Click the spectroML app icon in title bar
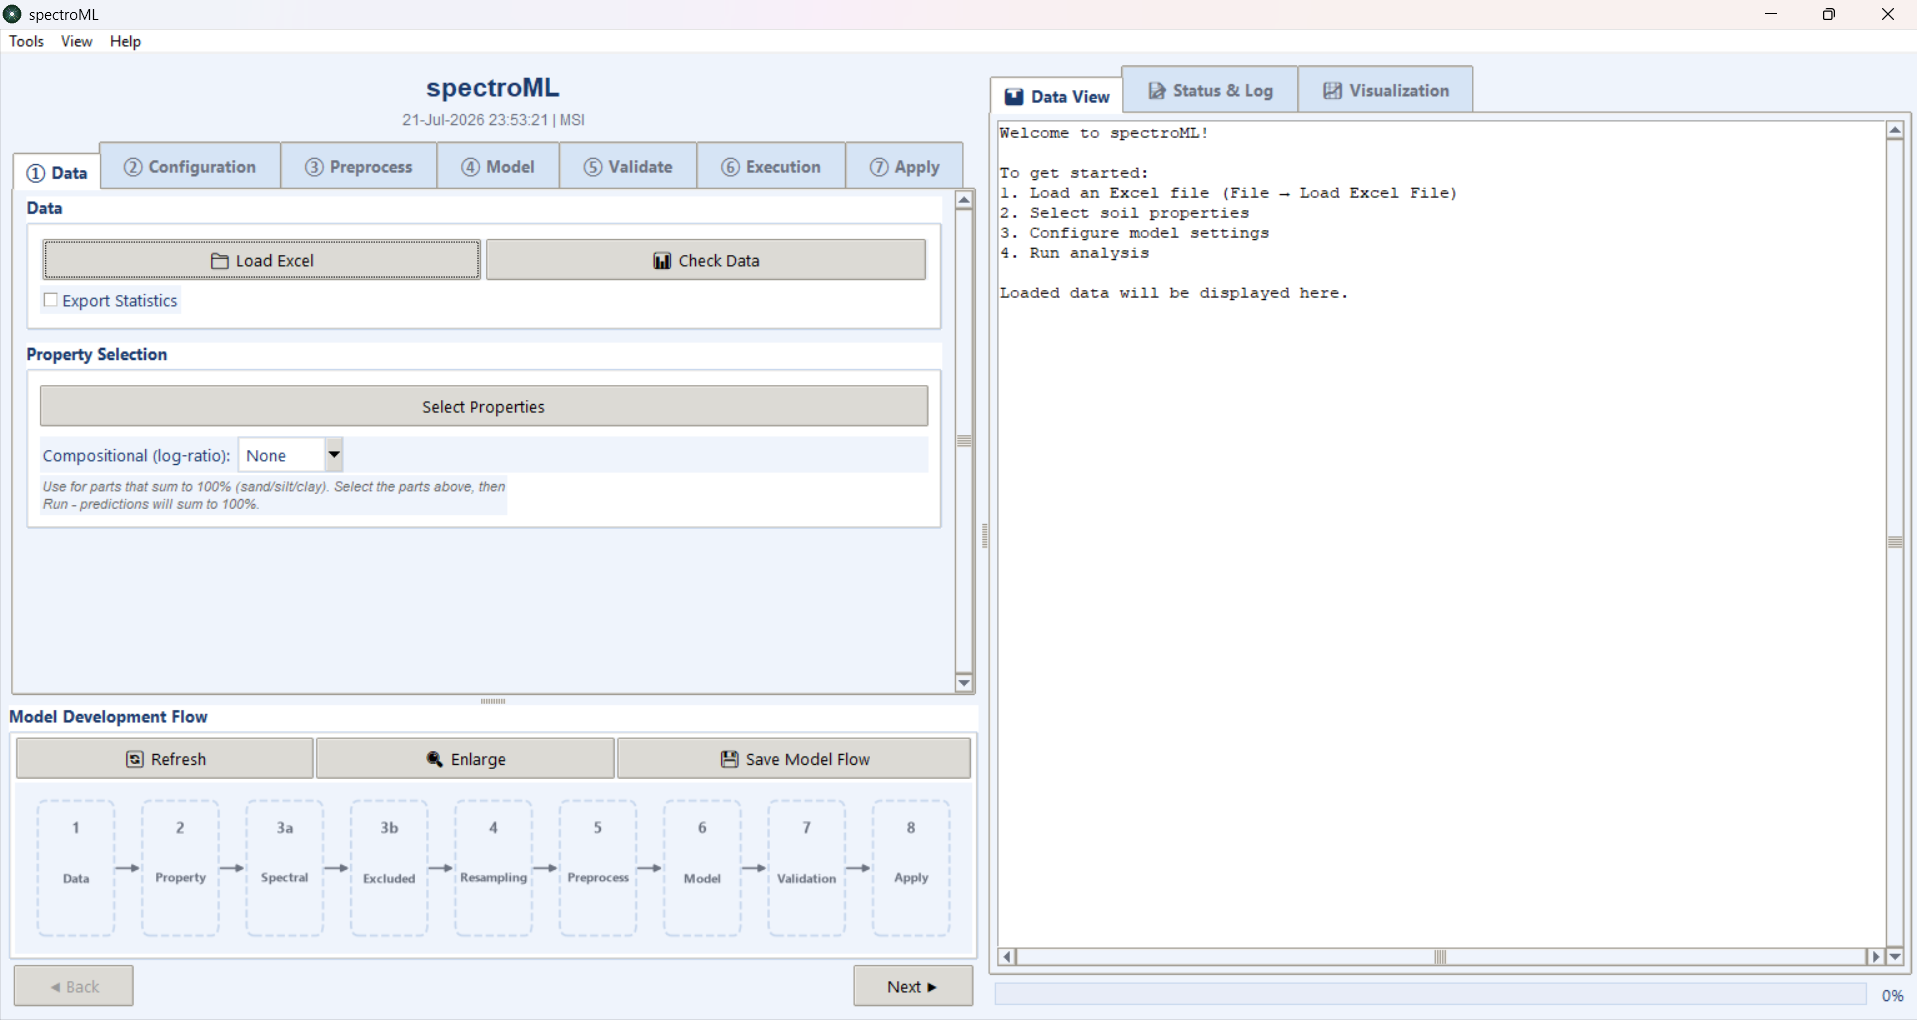The image size is (1917, 1020). [x=12, y=14]
